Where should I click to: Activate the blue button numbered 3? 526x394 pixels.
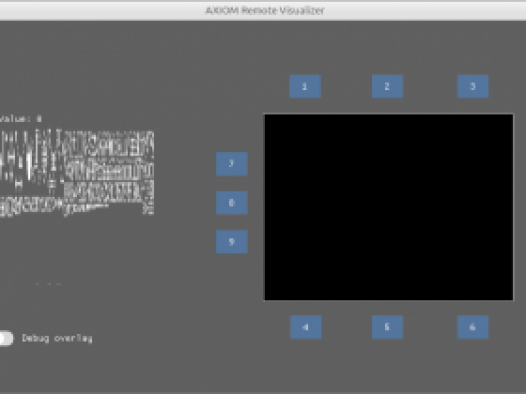coord(473,87)
